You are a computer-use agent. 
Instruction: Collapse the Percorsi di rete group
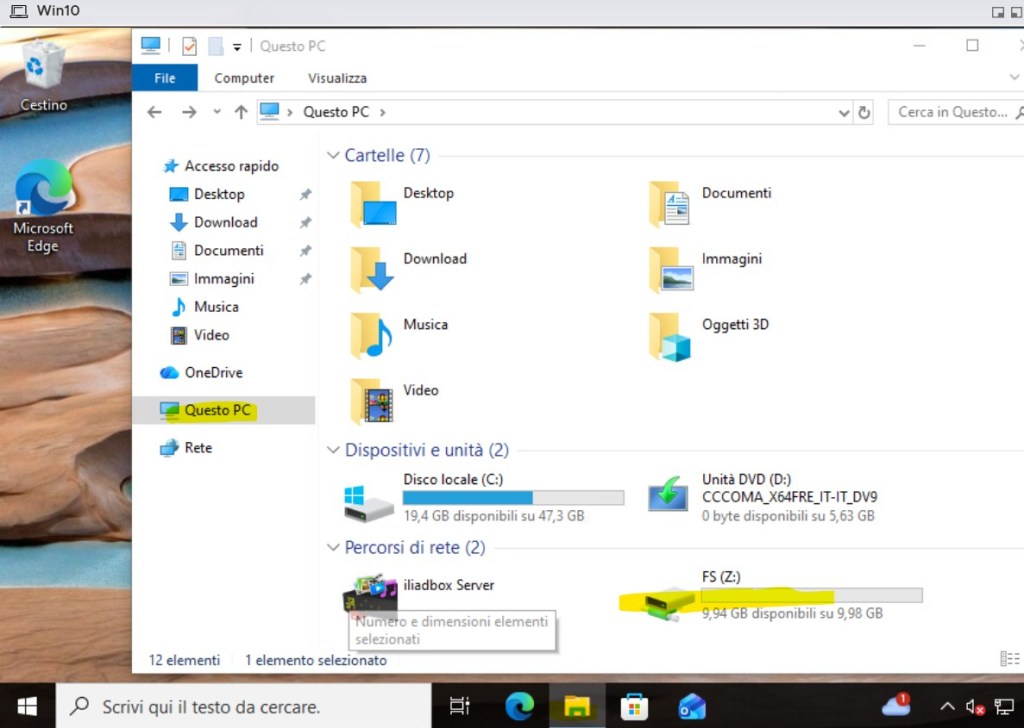click(333, 548)
